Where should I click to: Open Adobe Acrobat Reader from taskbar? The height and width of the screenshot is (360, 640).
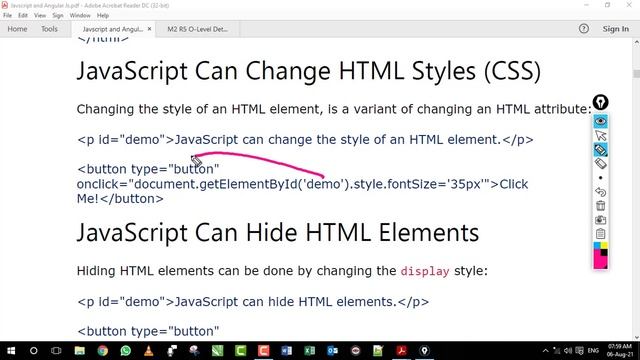pos(402,351)
